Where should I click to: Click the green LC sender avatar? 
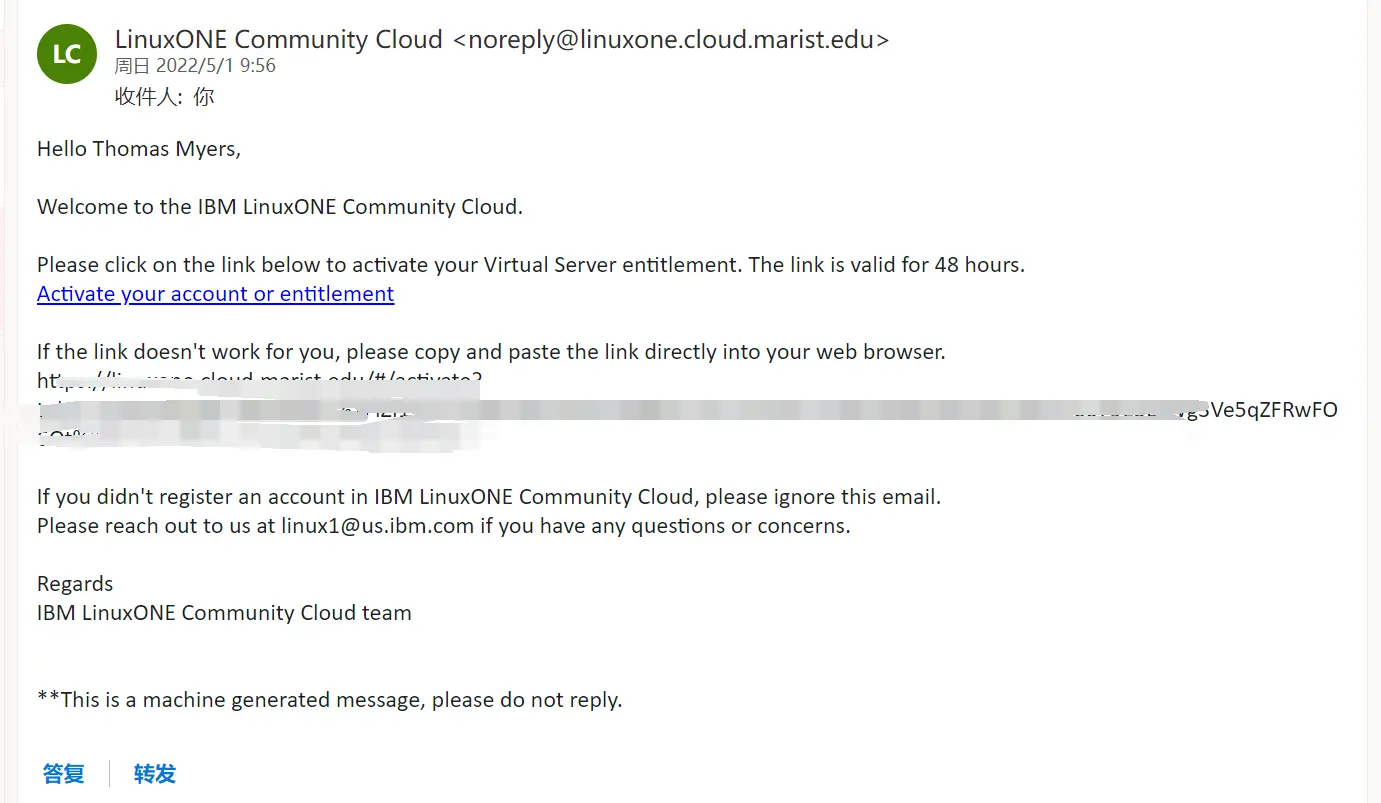(67, 54)
